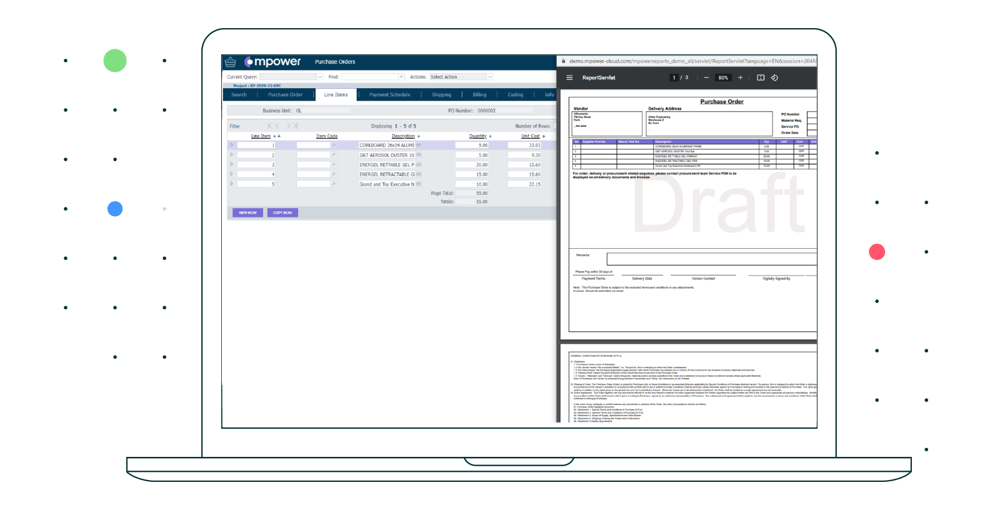1000x505 pixels.
Task: Open description details icon for Grand and Toy row
Action: click(419, 184)
